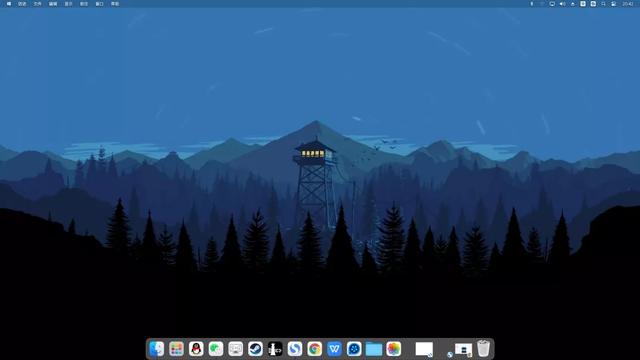The image size is (640, 360).
Task: Open the blue swirl S app
Action: point(295,349)
